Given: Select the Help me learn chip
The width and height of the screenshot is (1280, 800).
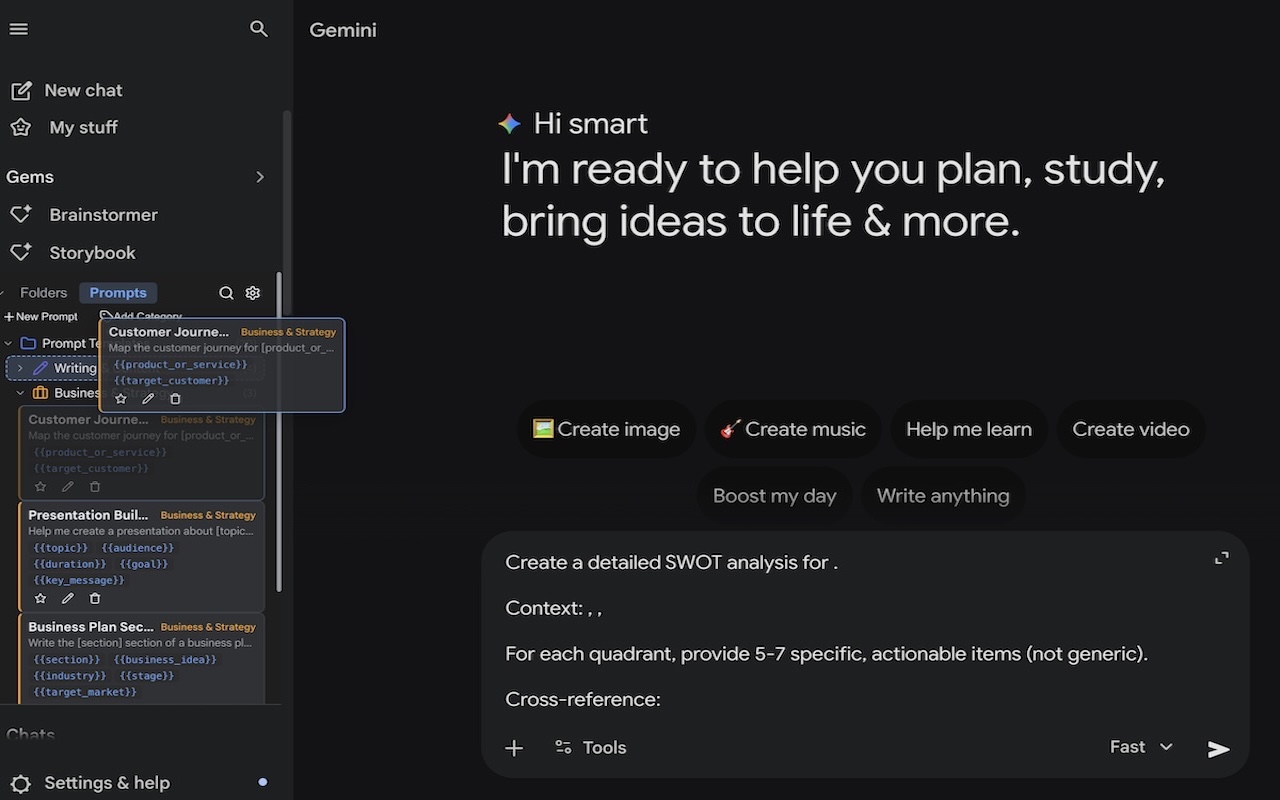Looking at the screenshot, I should pos(969,429).
